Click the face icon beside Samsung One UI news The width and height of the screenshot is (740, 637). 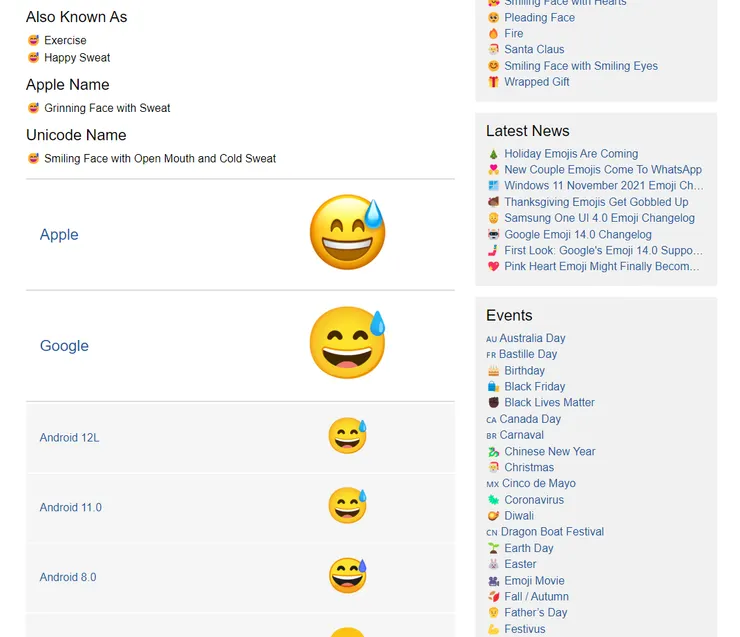tap(493, 218)
